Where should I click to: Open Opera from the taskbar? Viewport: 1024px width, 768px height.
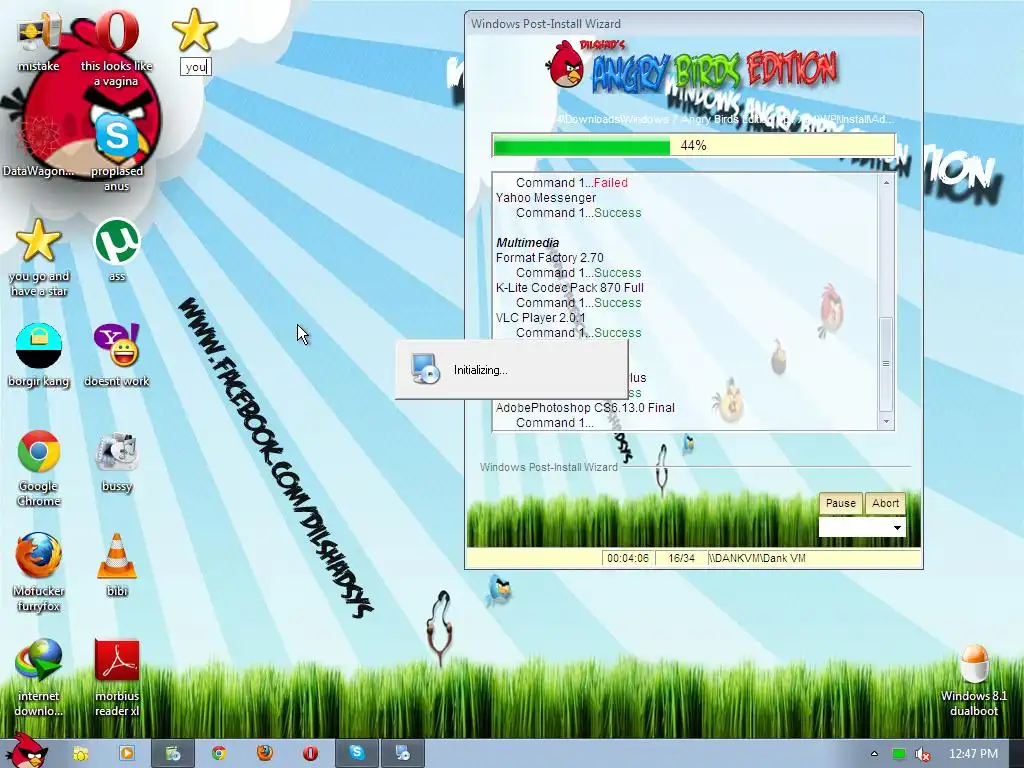[310, 754]
